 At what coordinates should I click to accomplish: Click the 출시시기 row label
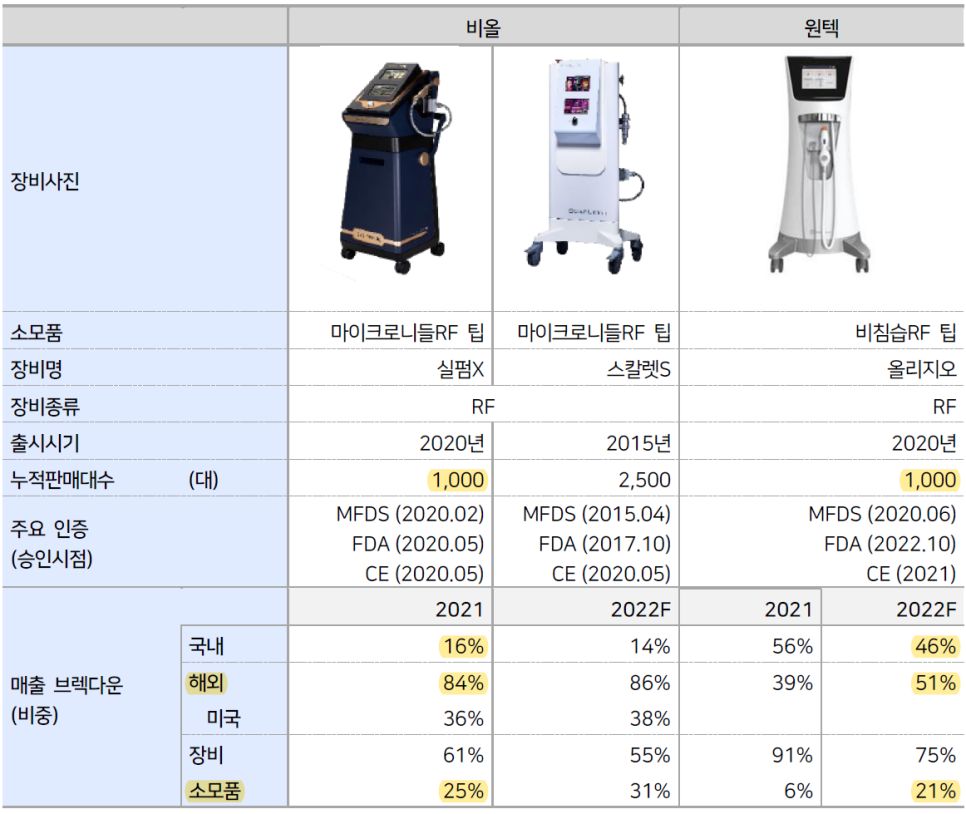pyautogui.click(x=44, y=443)
